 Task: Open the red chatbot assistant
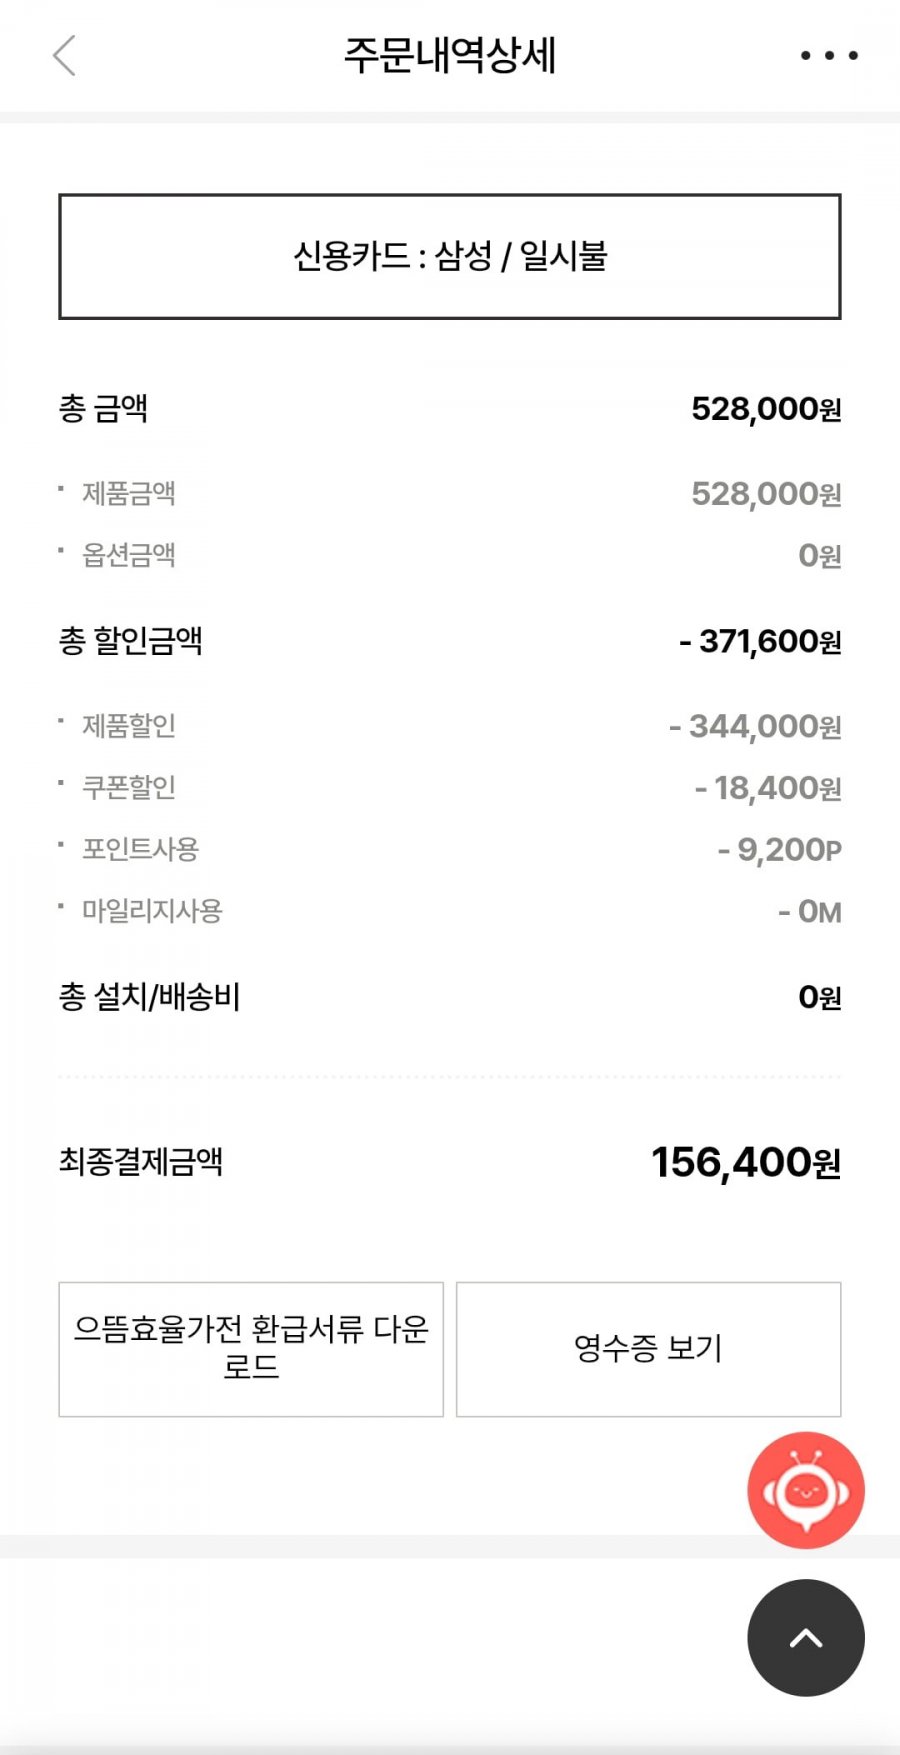click(805, 1490)
